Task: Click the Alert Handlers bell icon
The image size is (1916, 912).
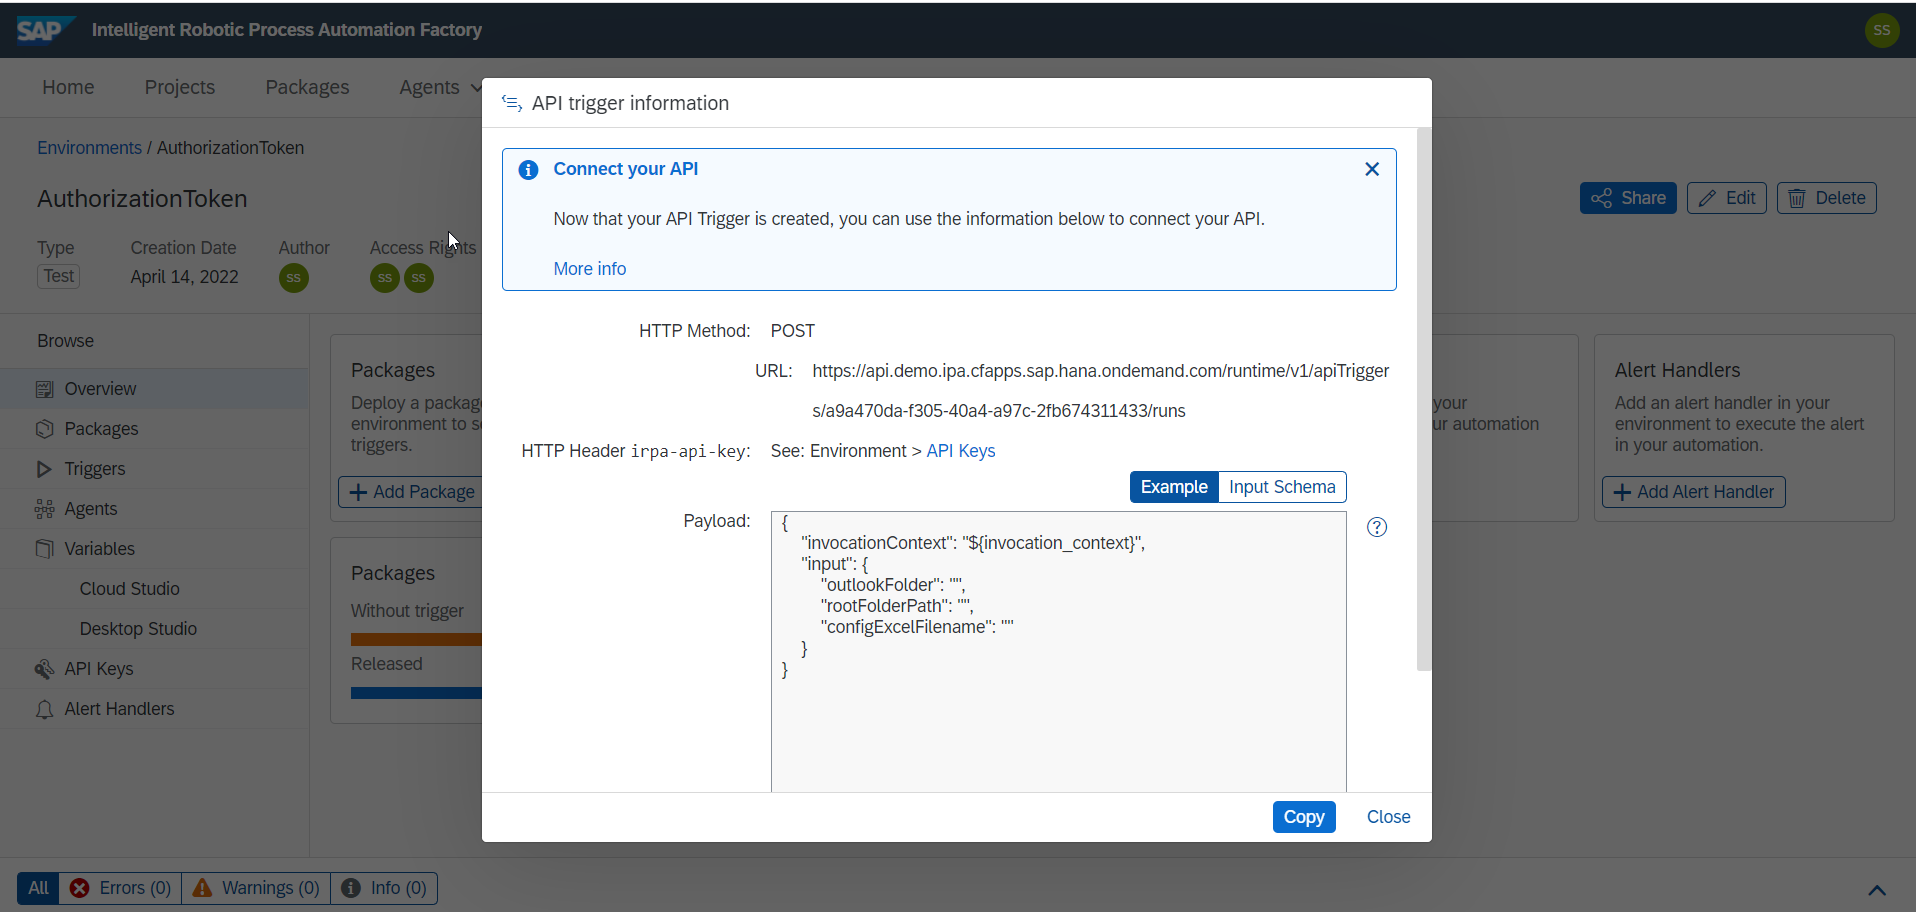Action: coord(44,709)
